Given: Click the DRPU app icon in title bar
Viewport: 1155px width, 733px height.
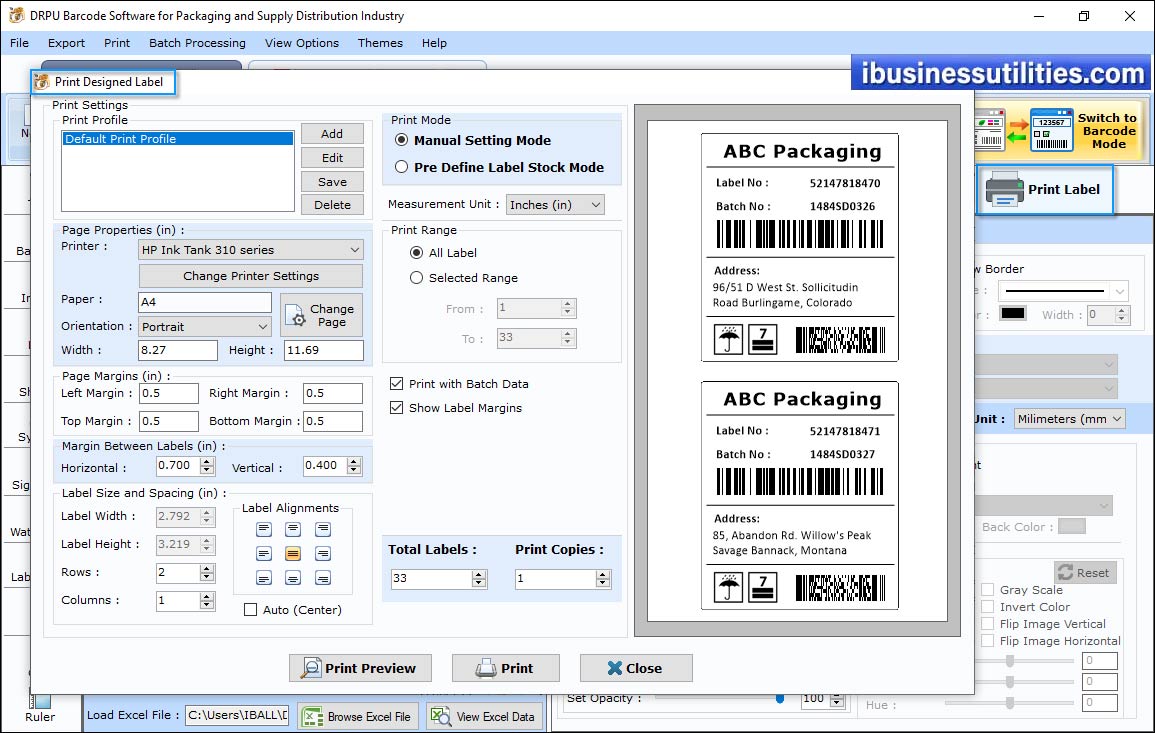Looking at the screenshot, I should point(16,15).
